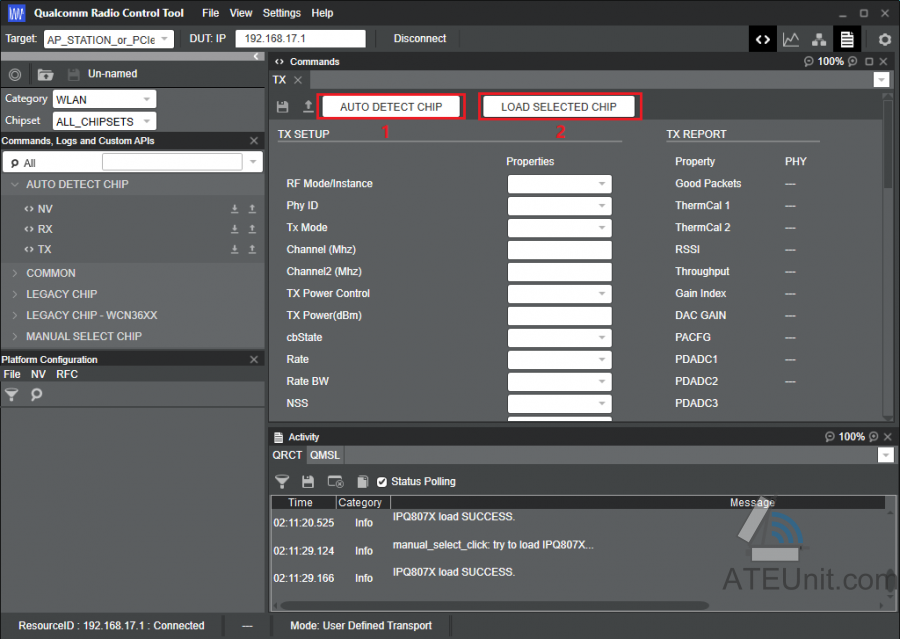The height and width of the screenshot is (639, 900).
Task: Click the Disconnect button
Action: 420,38
